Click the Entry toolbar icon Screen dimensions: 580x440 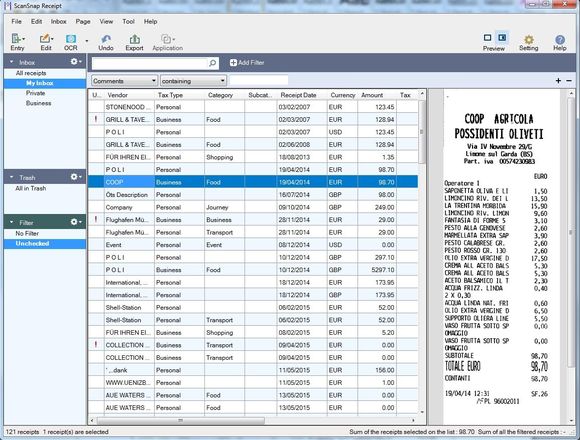[x=16, y=38]
